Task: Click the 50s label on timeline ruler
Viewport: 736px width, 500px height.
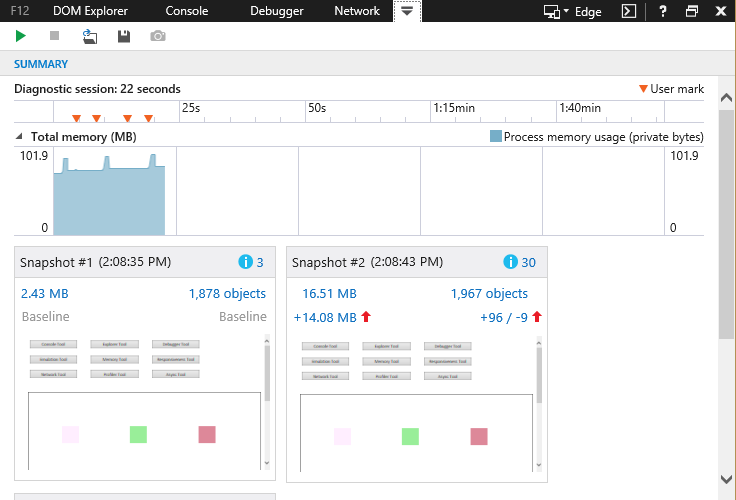Action: 317,108
